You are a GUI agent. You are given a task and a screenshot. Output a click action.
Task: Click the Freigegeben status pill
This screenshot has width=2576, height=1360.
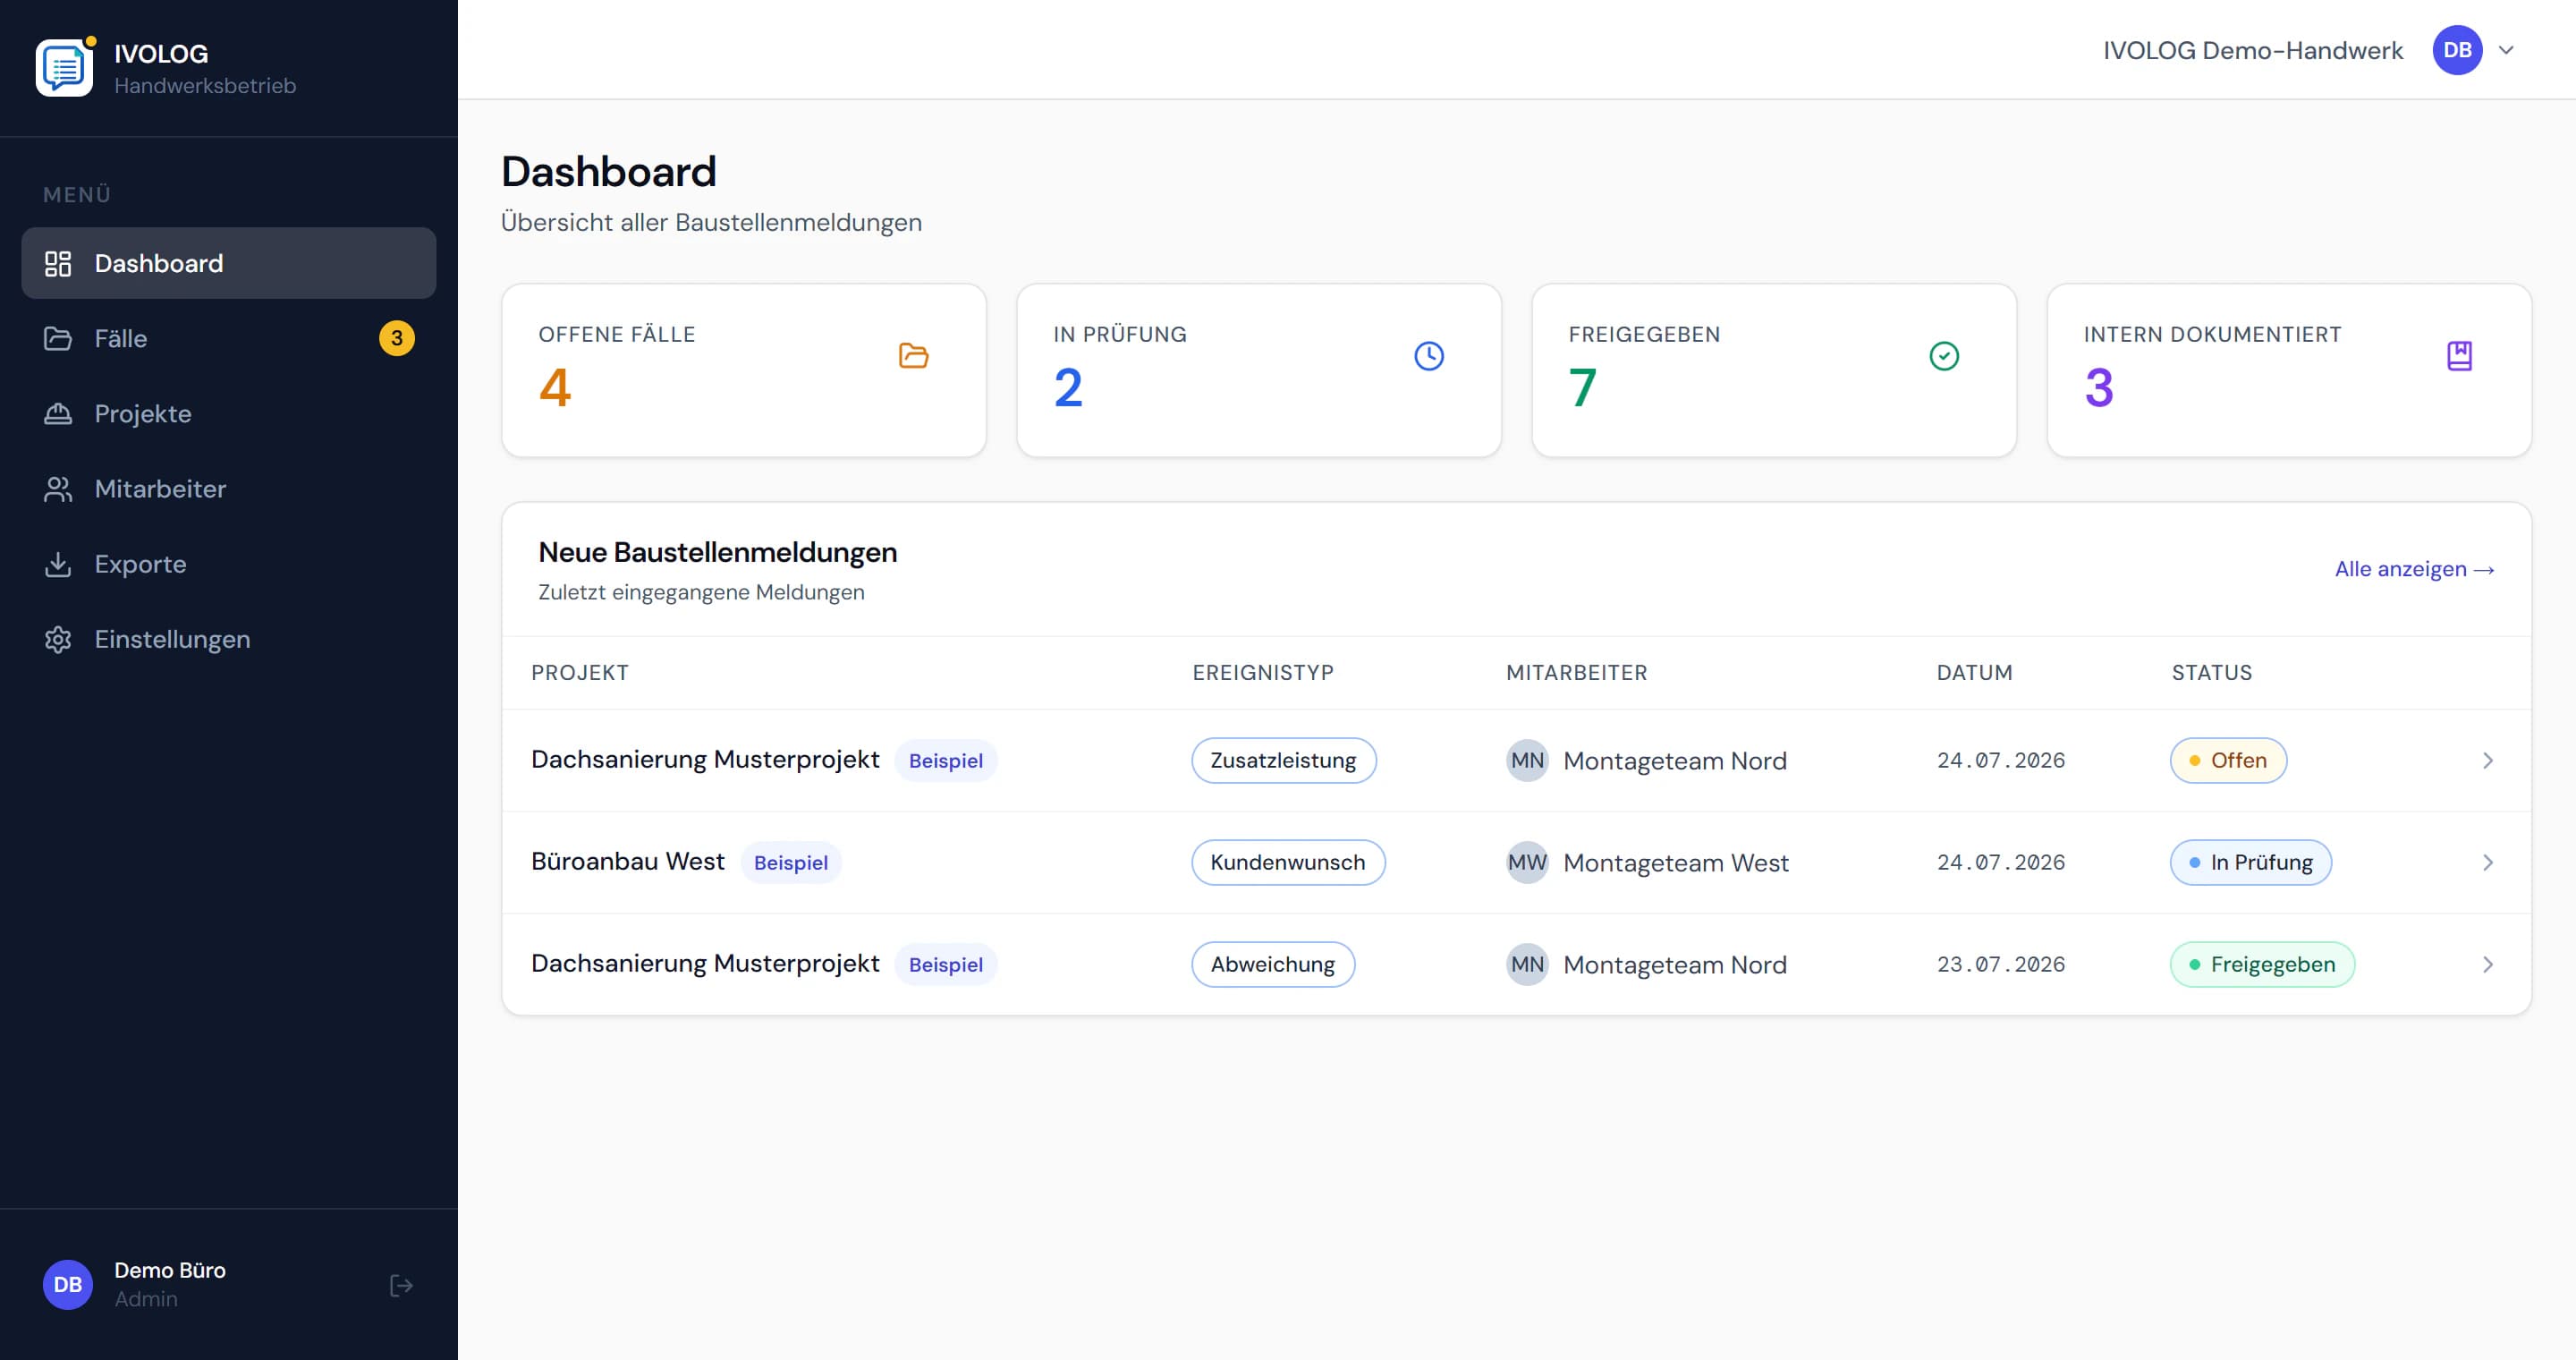click(2262, 965)
